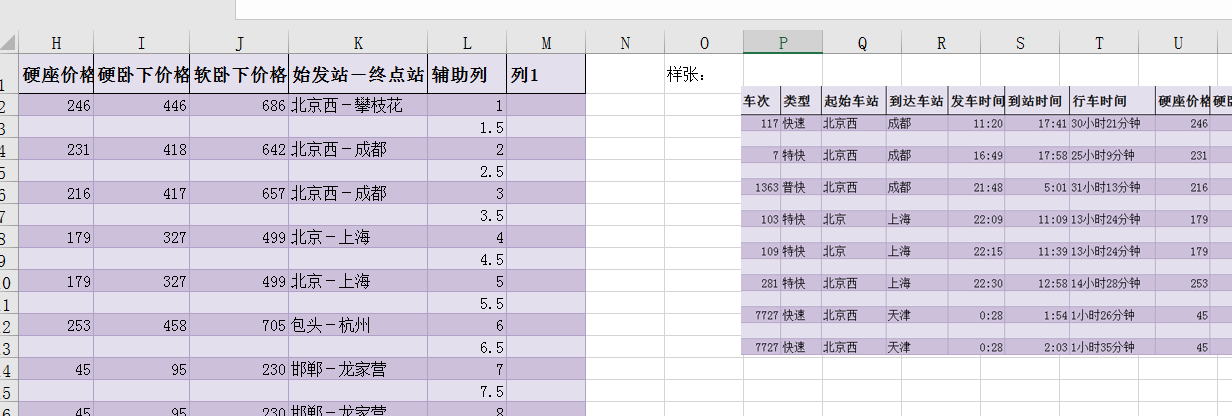Select the column S header
Viewport: 1232px width, 416px height.
(x=1020, y=43)
